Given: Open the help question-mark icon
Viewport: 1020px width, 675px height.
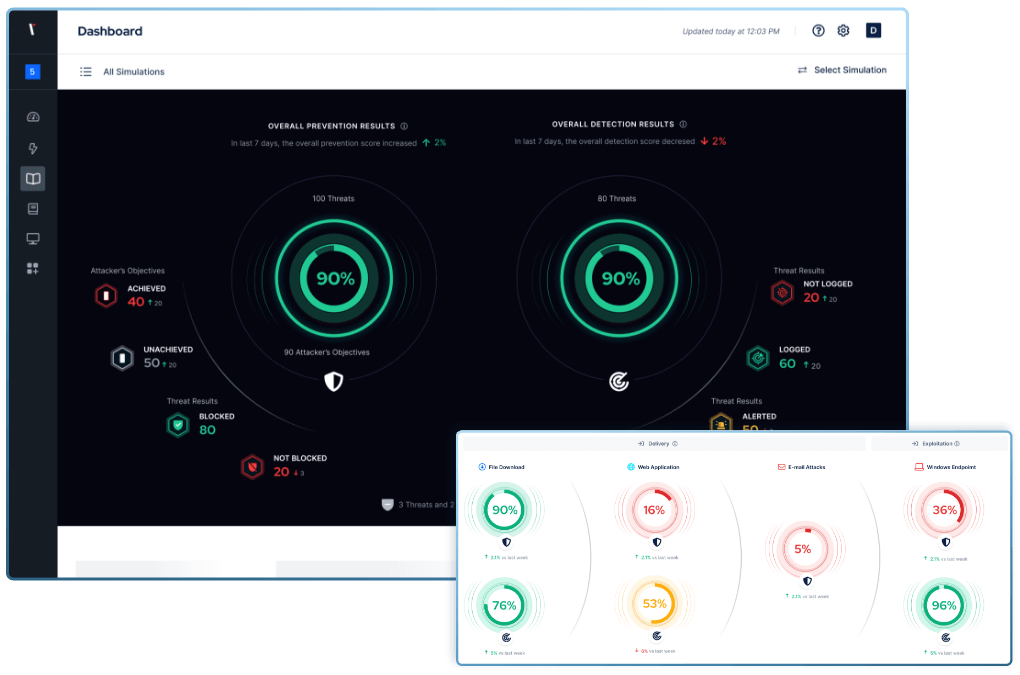Looking at the screenshot, I should [x=818, y=30].
